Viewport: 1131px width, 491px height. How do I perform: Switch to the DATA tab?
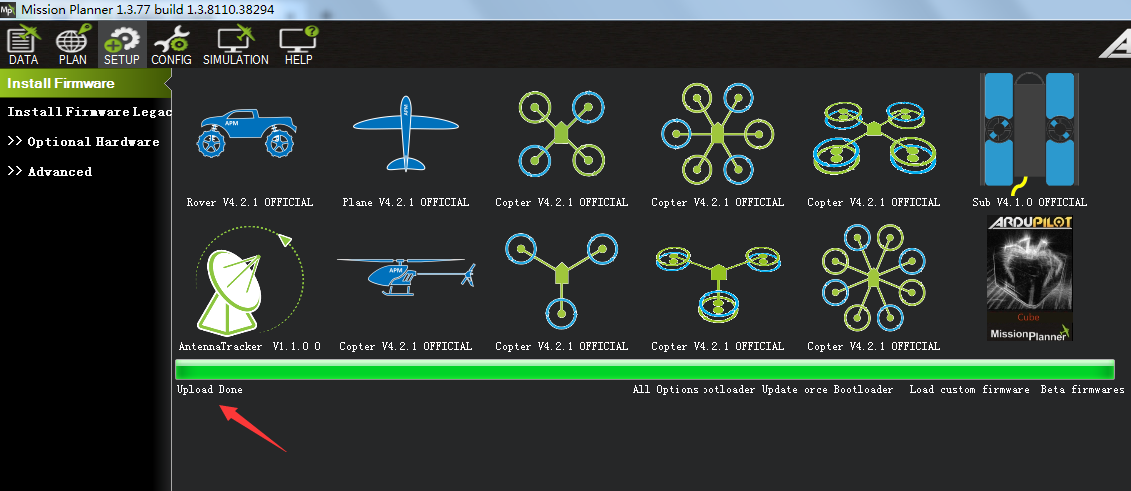23,46
